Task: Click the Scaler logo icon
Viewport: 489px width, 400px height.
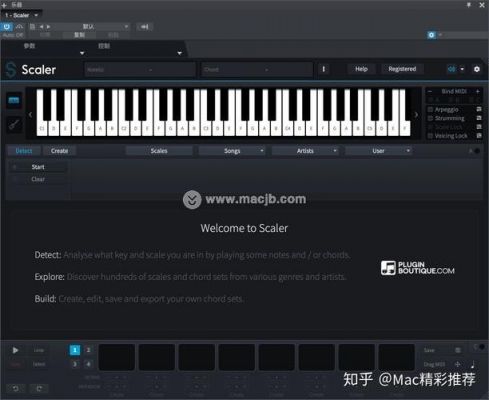Action: (x=11, y=70)
